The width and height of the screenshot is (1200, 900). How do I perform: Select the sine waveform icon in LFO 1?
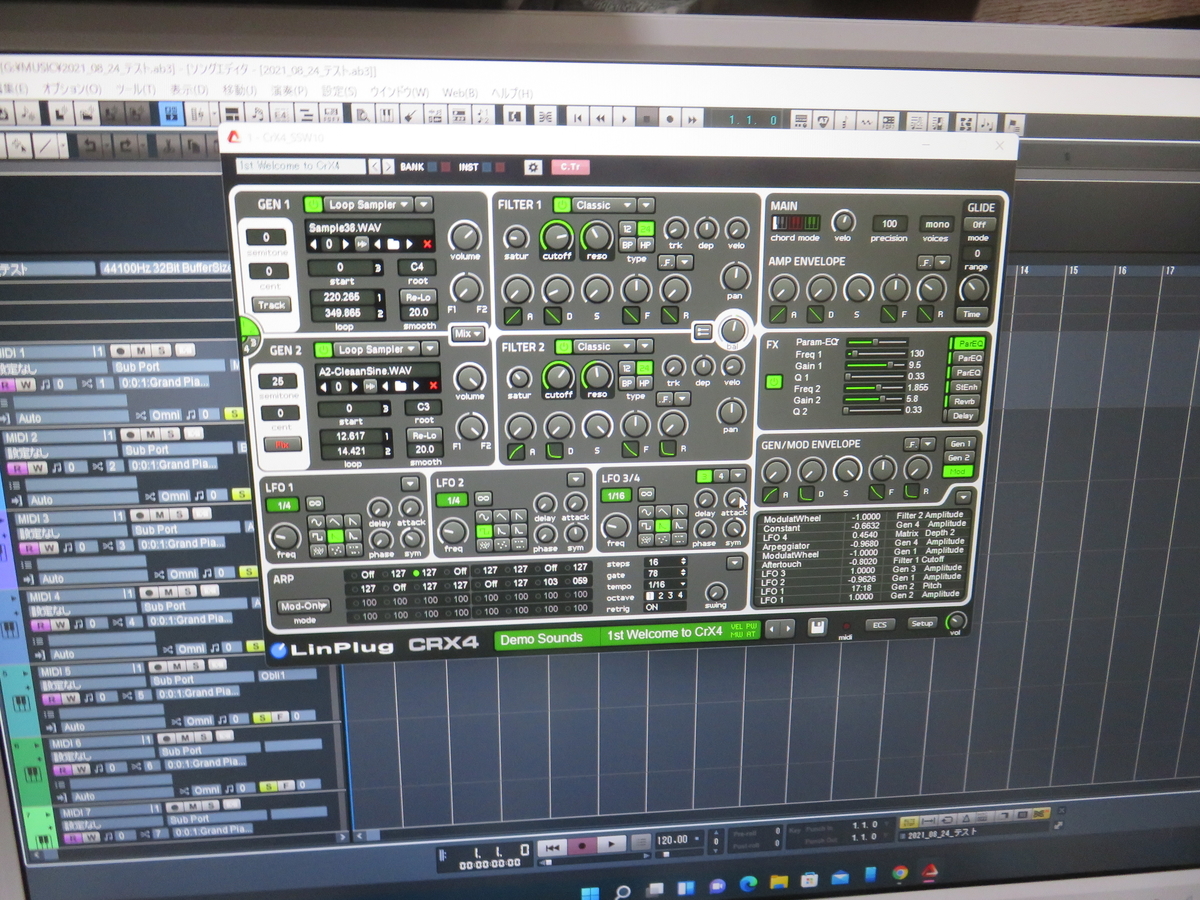tap(316, 521)
